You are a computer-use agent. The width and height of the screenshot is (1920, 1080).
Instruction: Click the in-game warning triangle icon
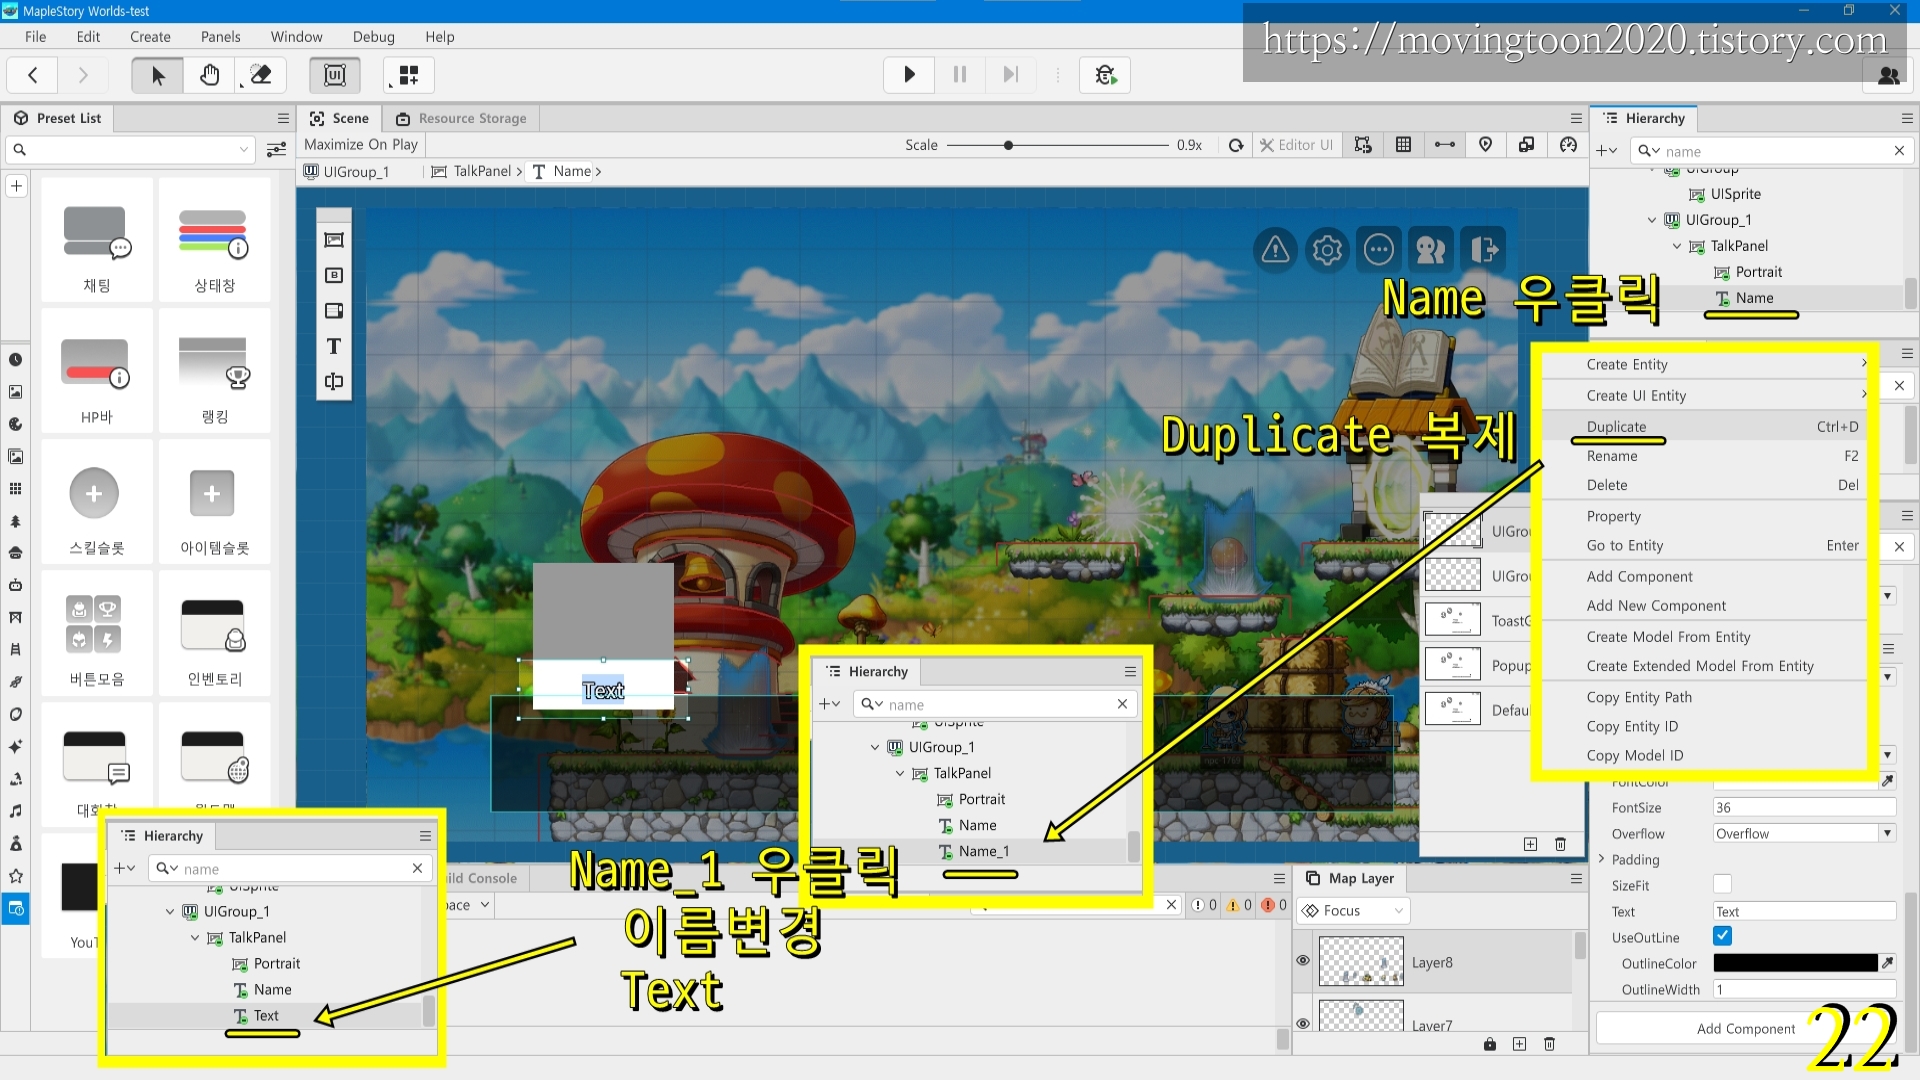(x=1275, y=249)
